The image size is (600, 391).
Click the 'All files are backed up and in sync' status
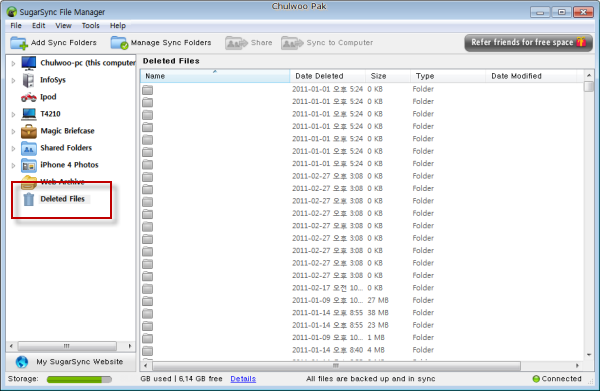370,379
